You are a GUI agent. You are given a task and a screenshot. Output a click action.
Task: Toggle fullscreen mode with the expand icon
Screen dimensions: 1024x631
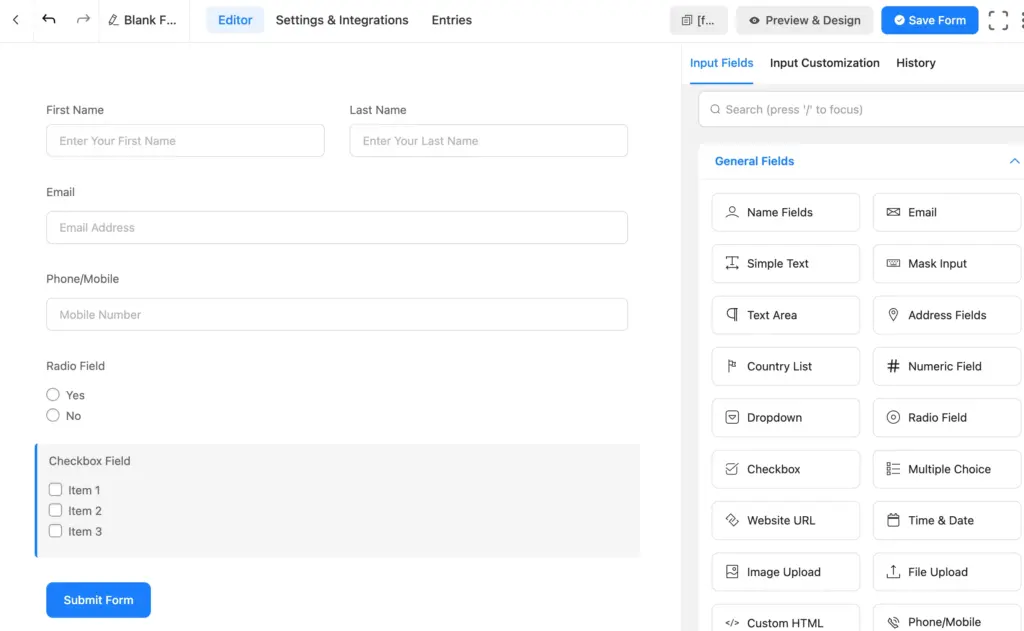coord(997,19)
